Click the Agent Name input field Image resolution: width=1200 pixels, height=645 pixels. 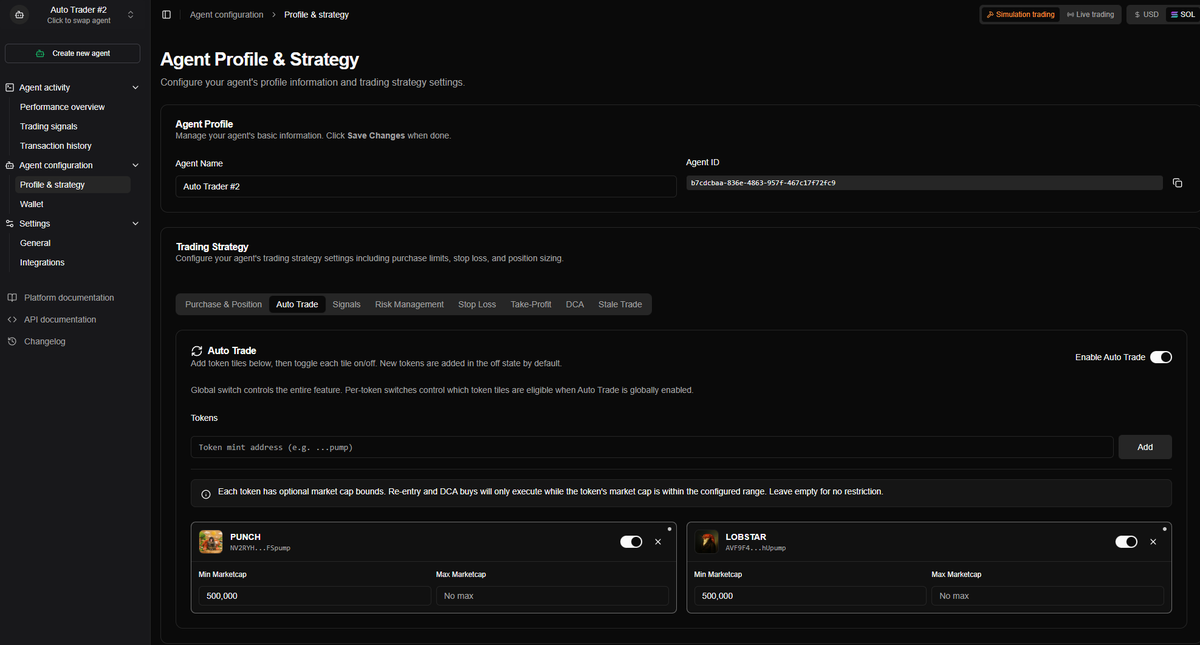click(427, 186)
